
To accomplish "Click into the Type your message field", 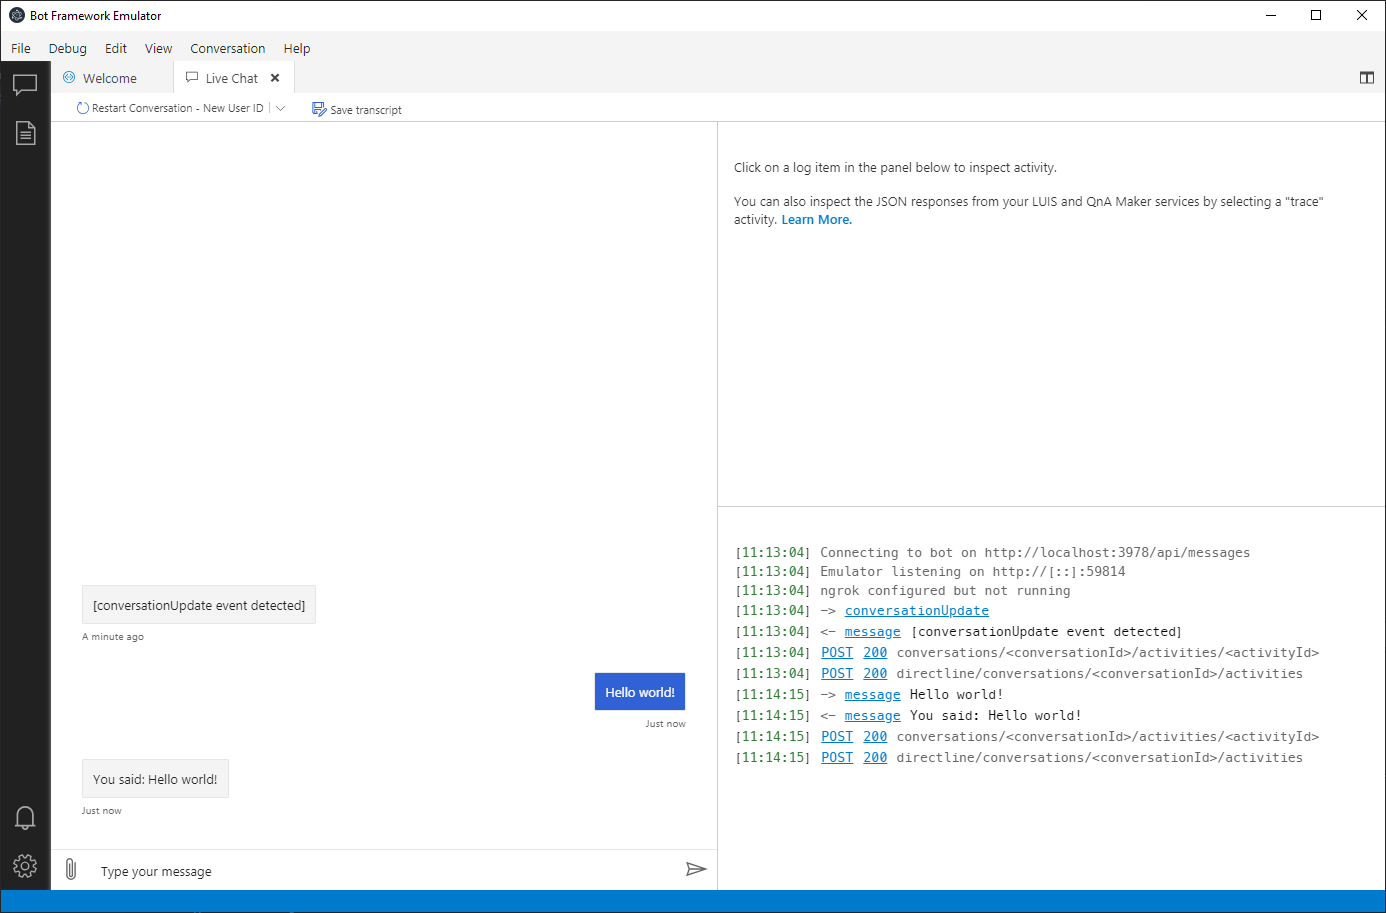I will [385, 871].
